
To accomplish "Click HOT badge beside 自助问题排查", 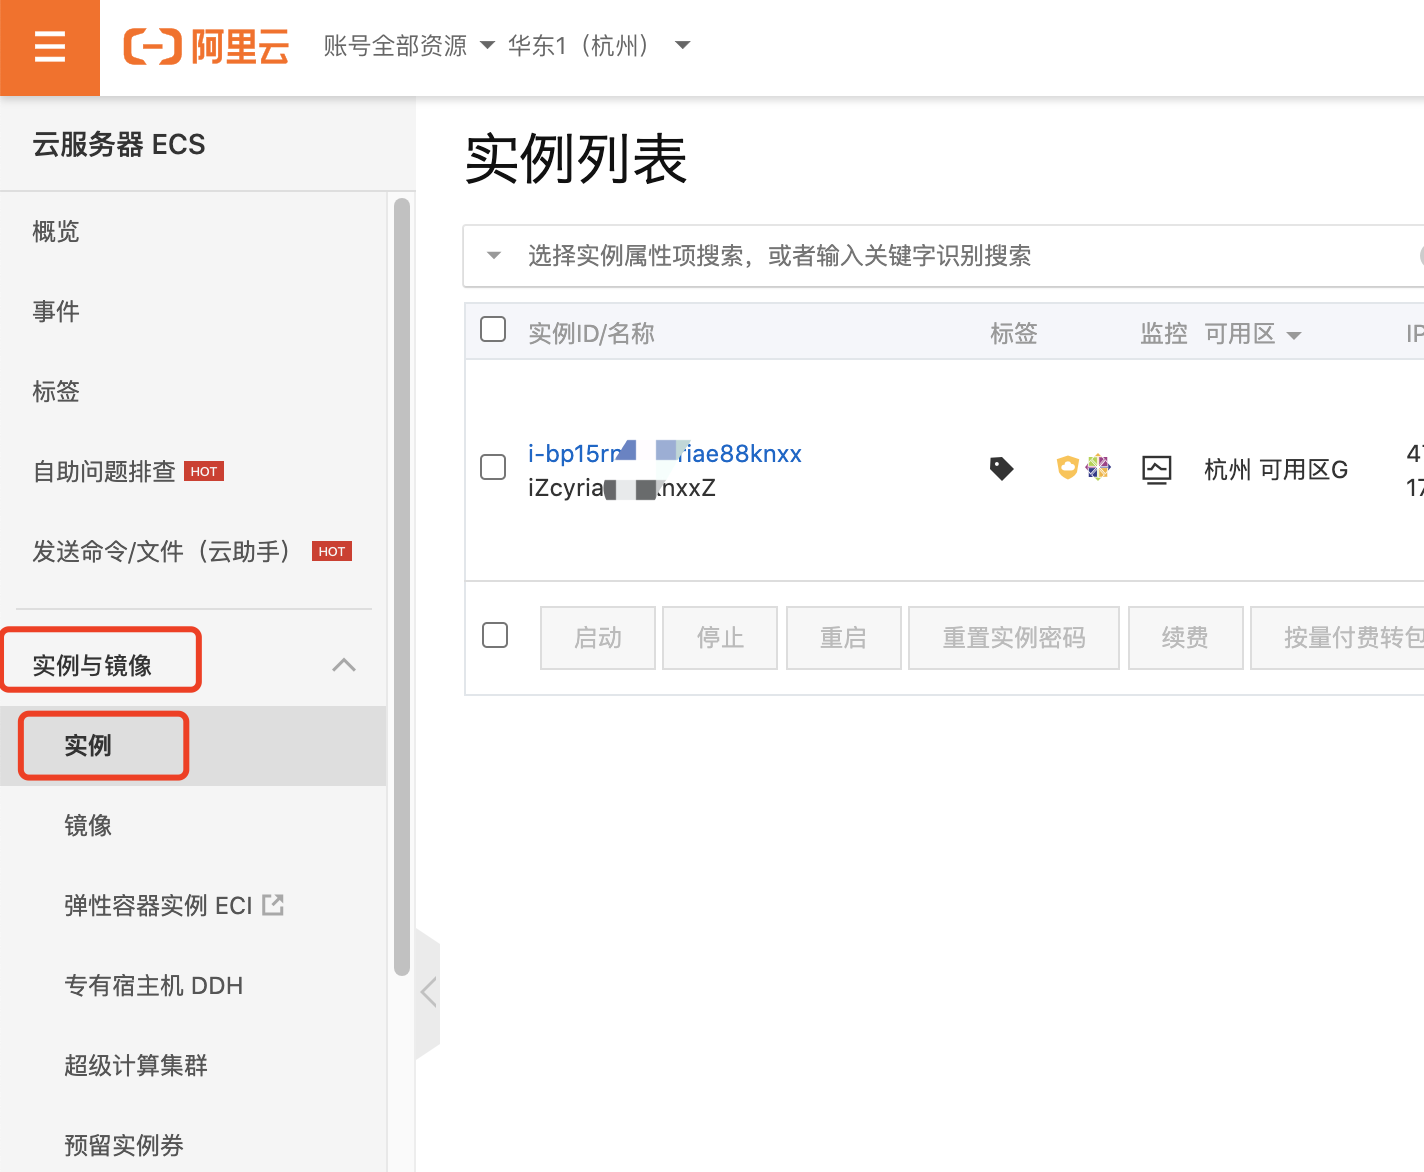I will (x=204, y=472).
